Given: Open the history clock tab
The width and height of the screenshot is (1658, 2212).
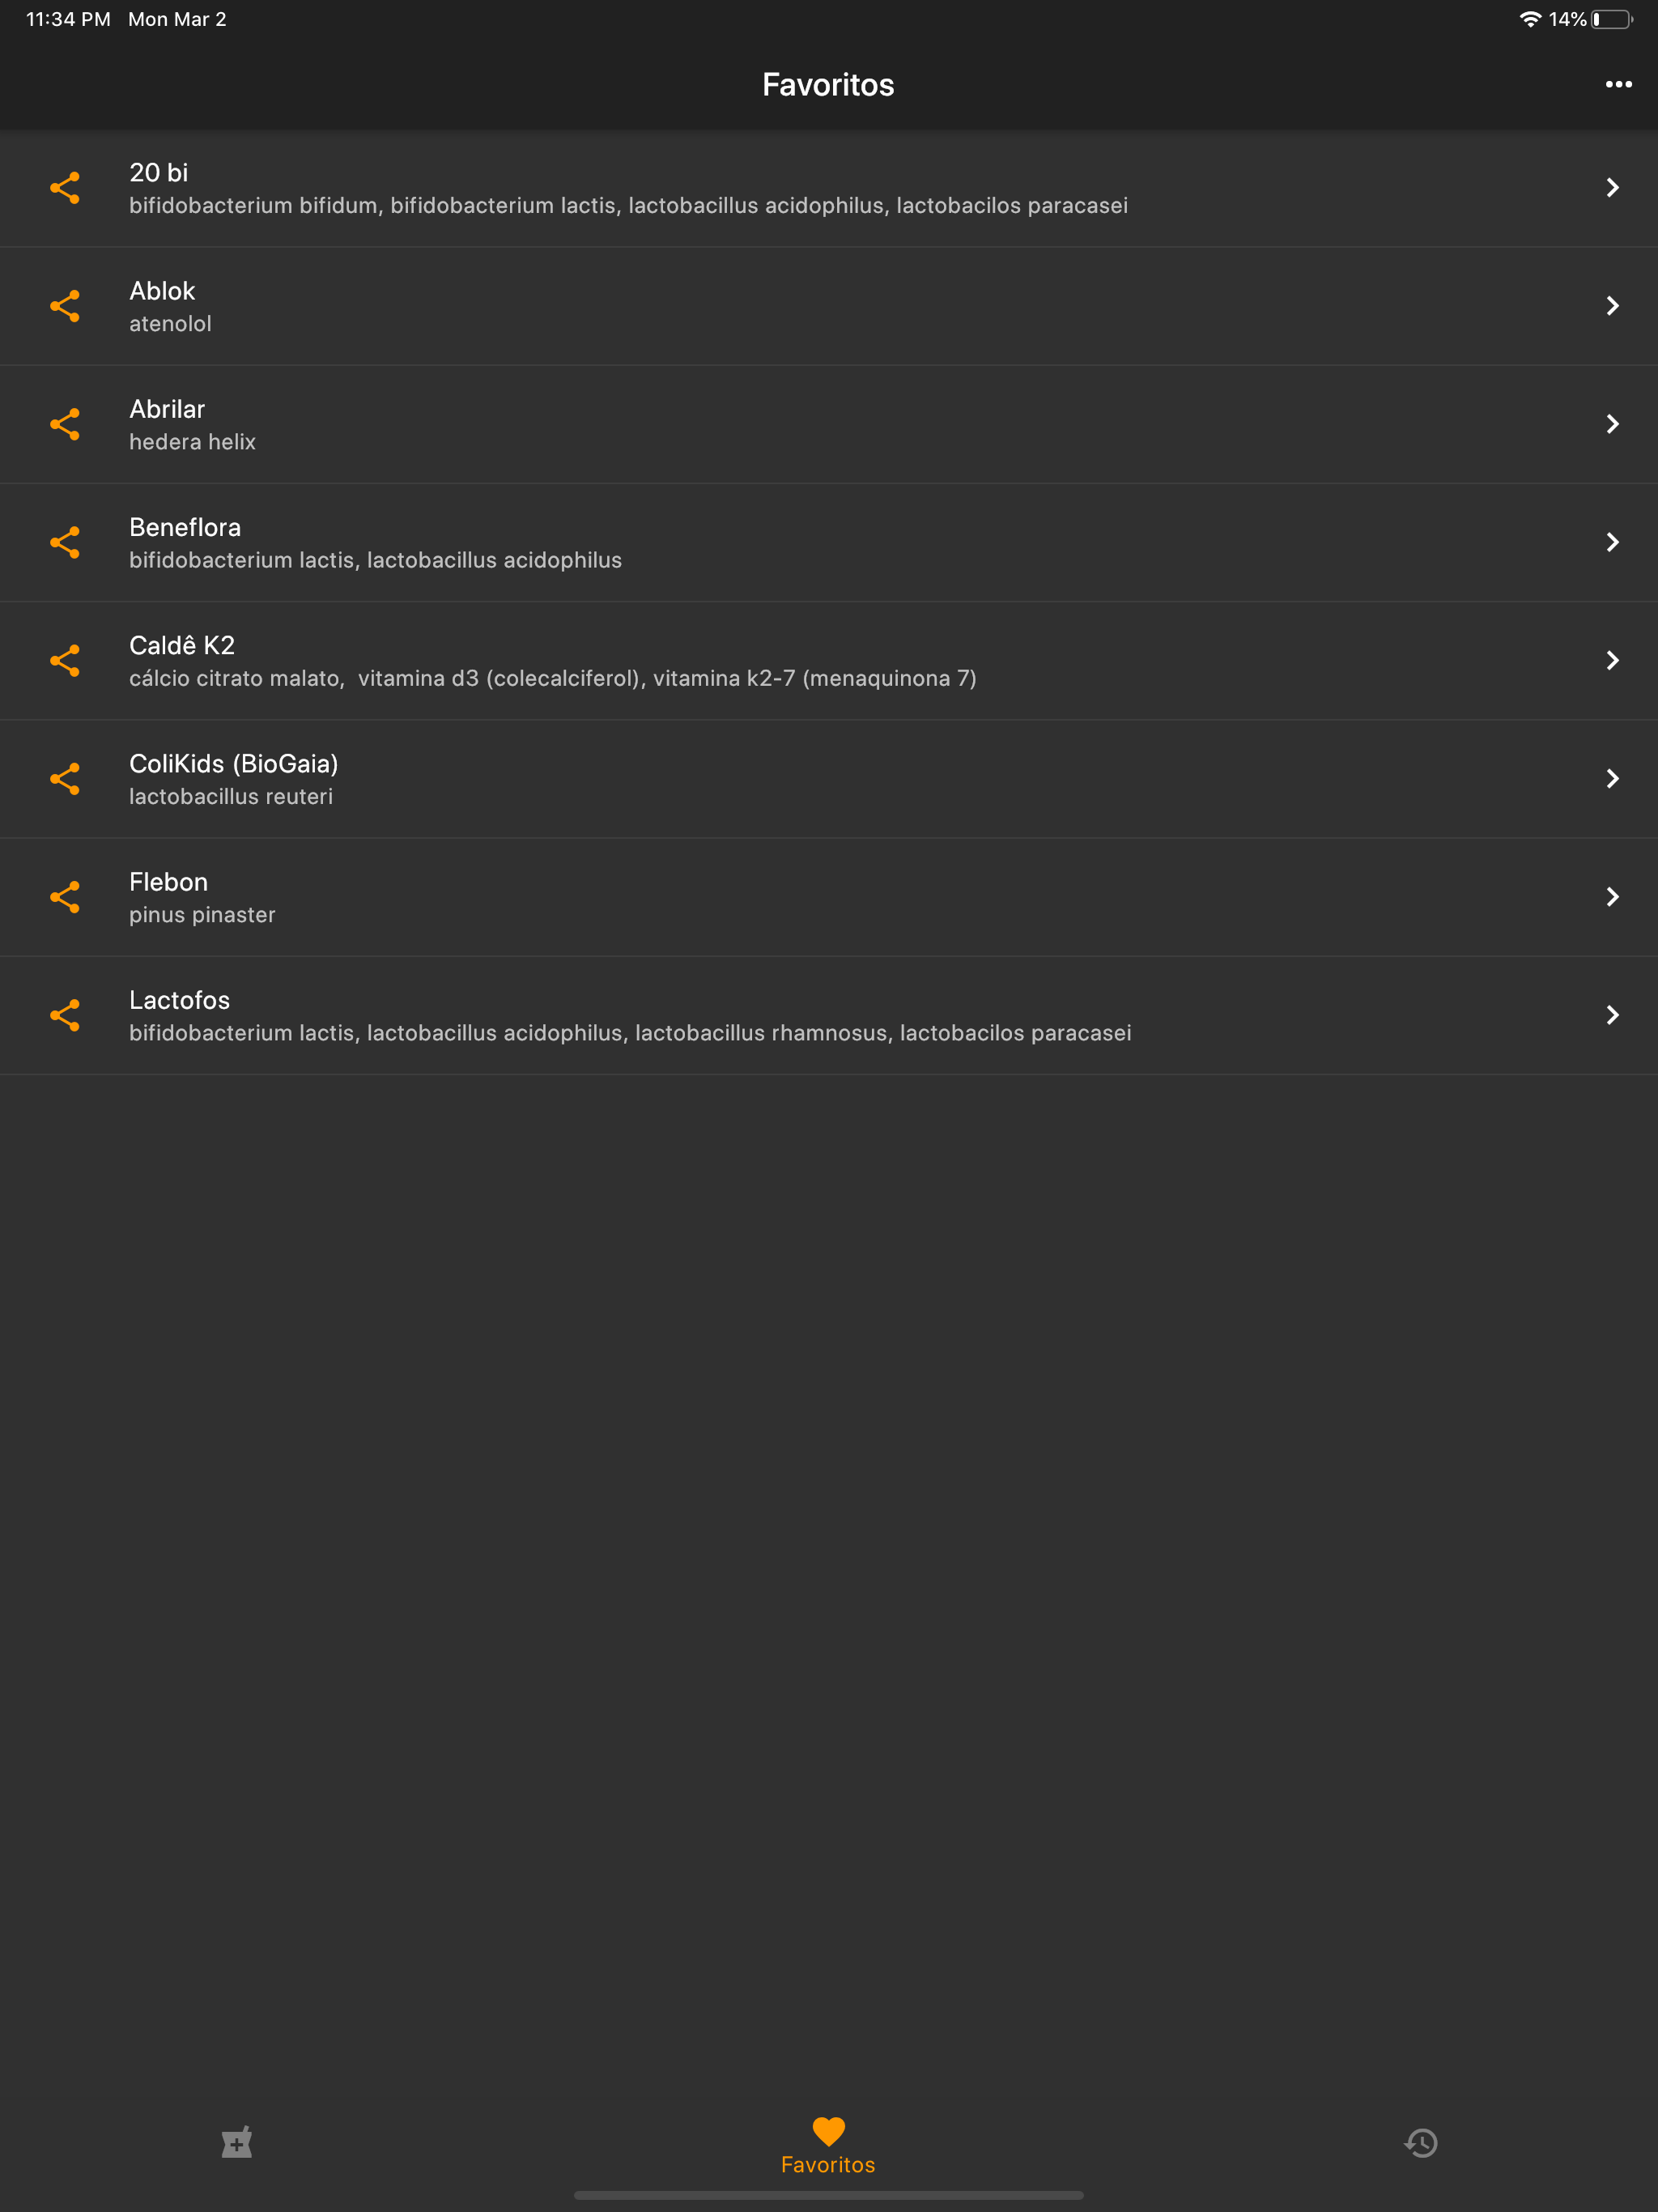Looking at the screenshot, I should [x=1421, y=2142].
